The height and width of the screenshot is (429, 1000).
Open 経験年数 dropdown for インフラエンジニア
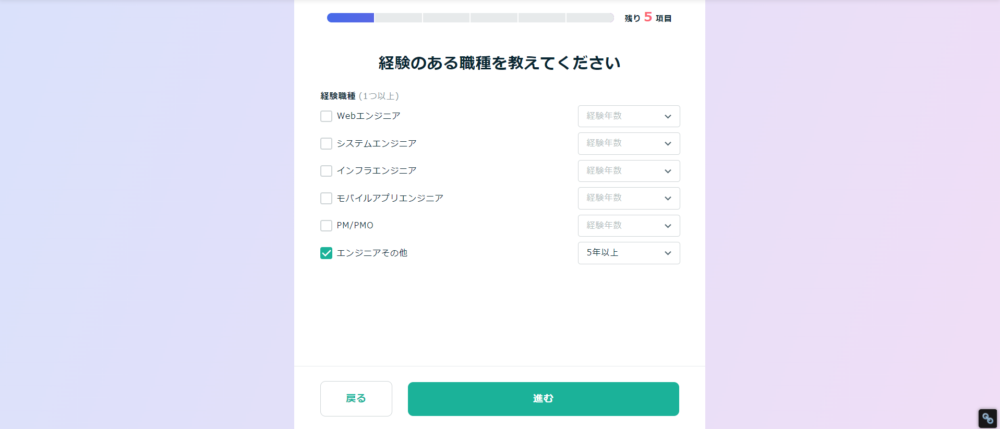click(629, 171)
